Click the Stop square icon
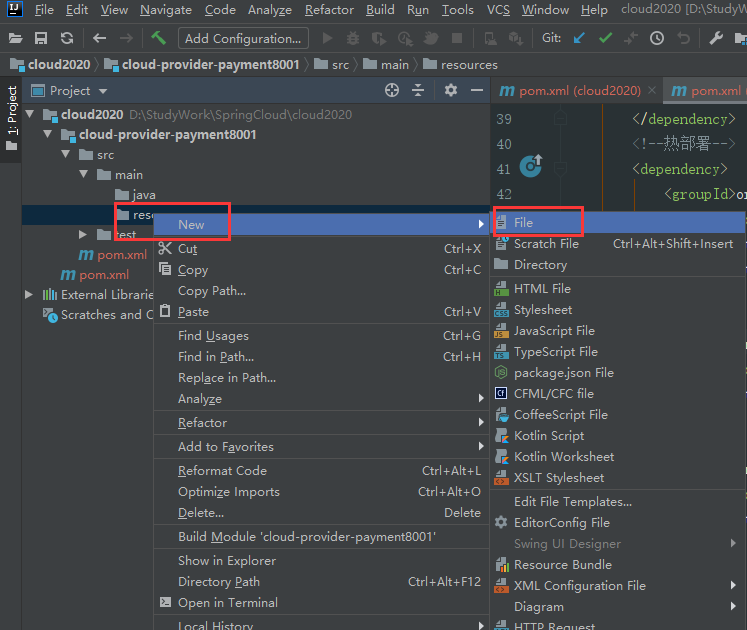This screenshot has height=630, width=747. 457,38
